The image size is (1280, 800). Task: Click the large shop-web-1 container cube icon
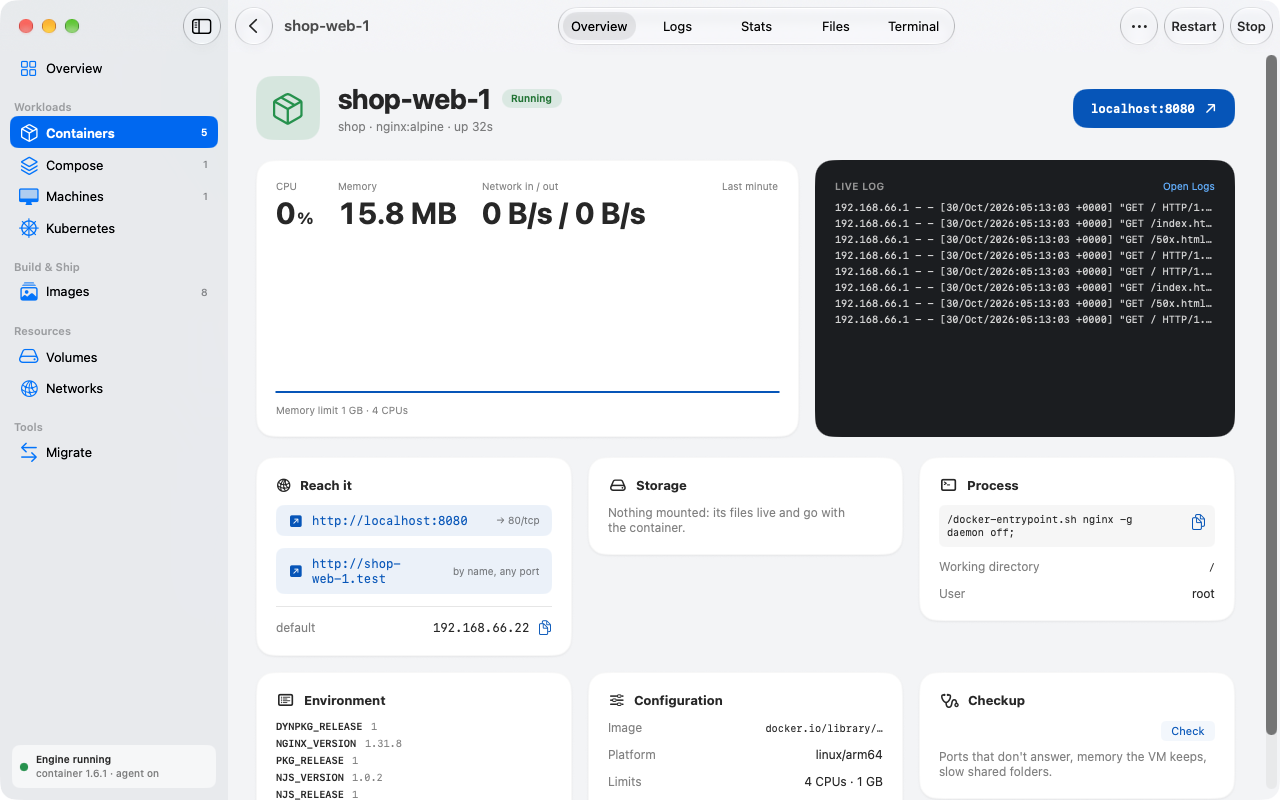(288, 108)
